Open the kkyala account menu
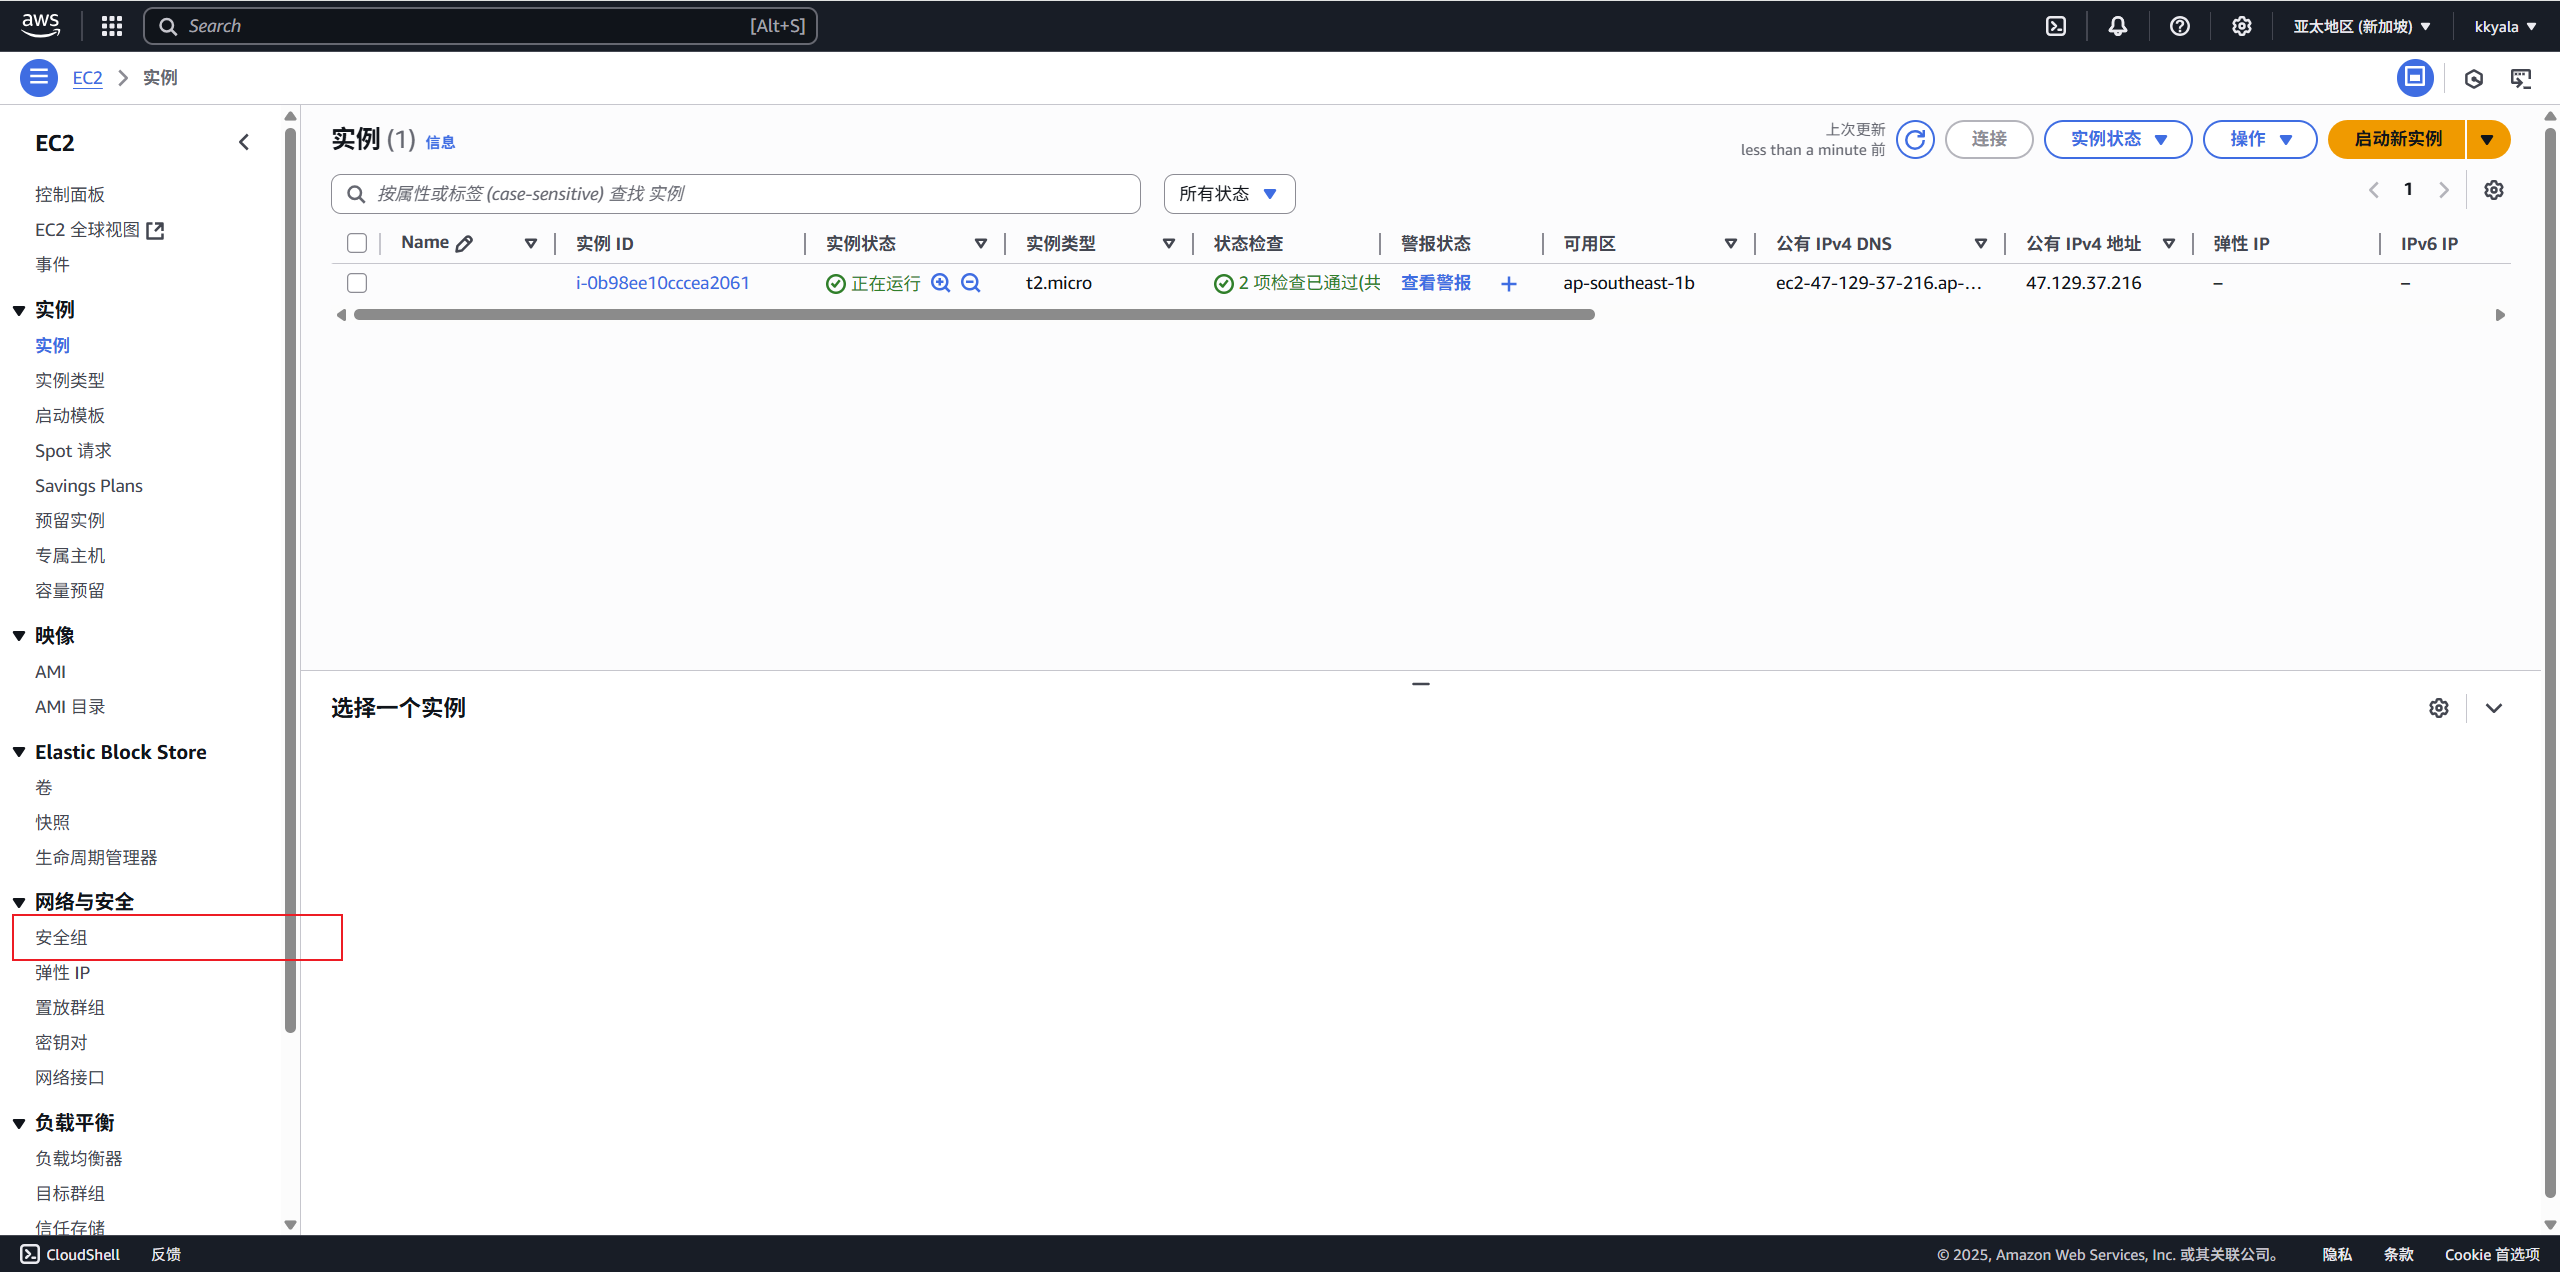Viewport: 2560px width, 1272px height. [2505, 26]
